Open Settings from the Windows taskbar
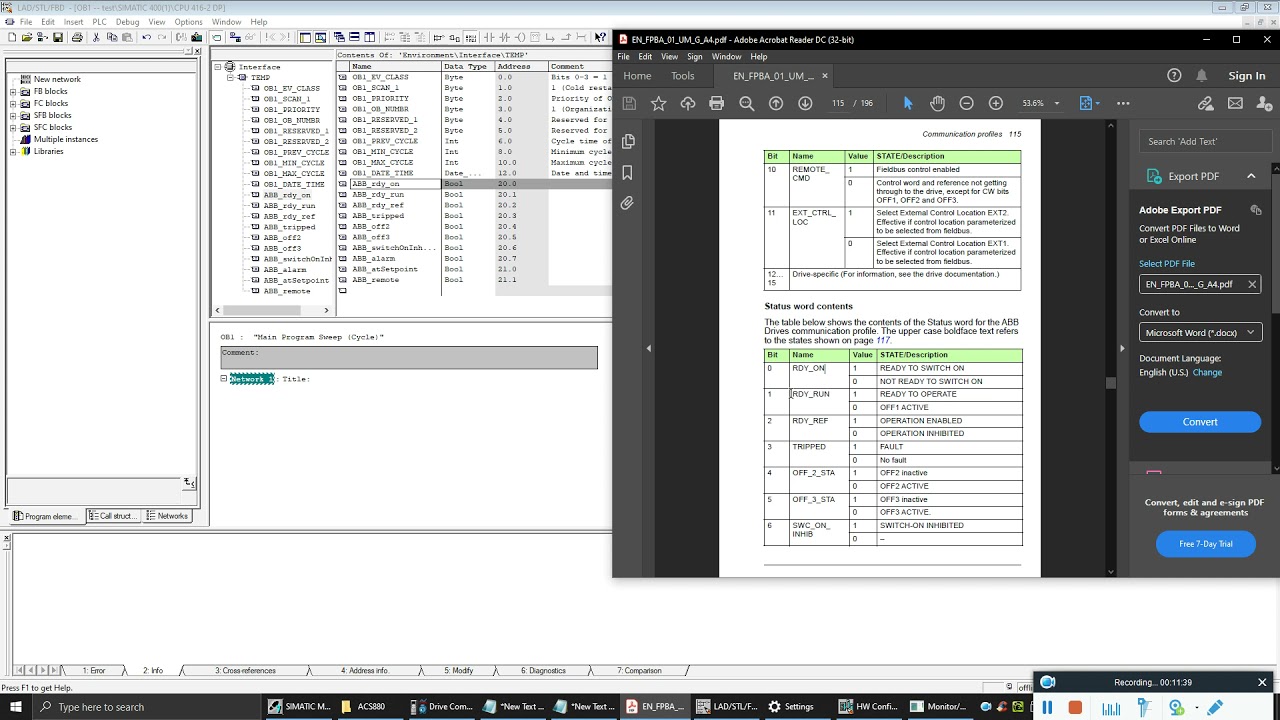This screenshot has width=1280, height=720. (x=790, y=707)
